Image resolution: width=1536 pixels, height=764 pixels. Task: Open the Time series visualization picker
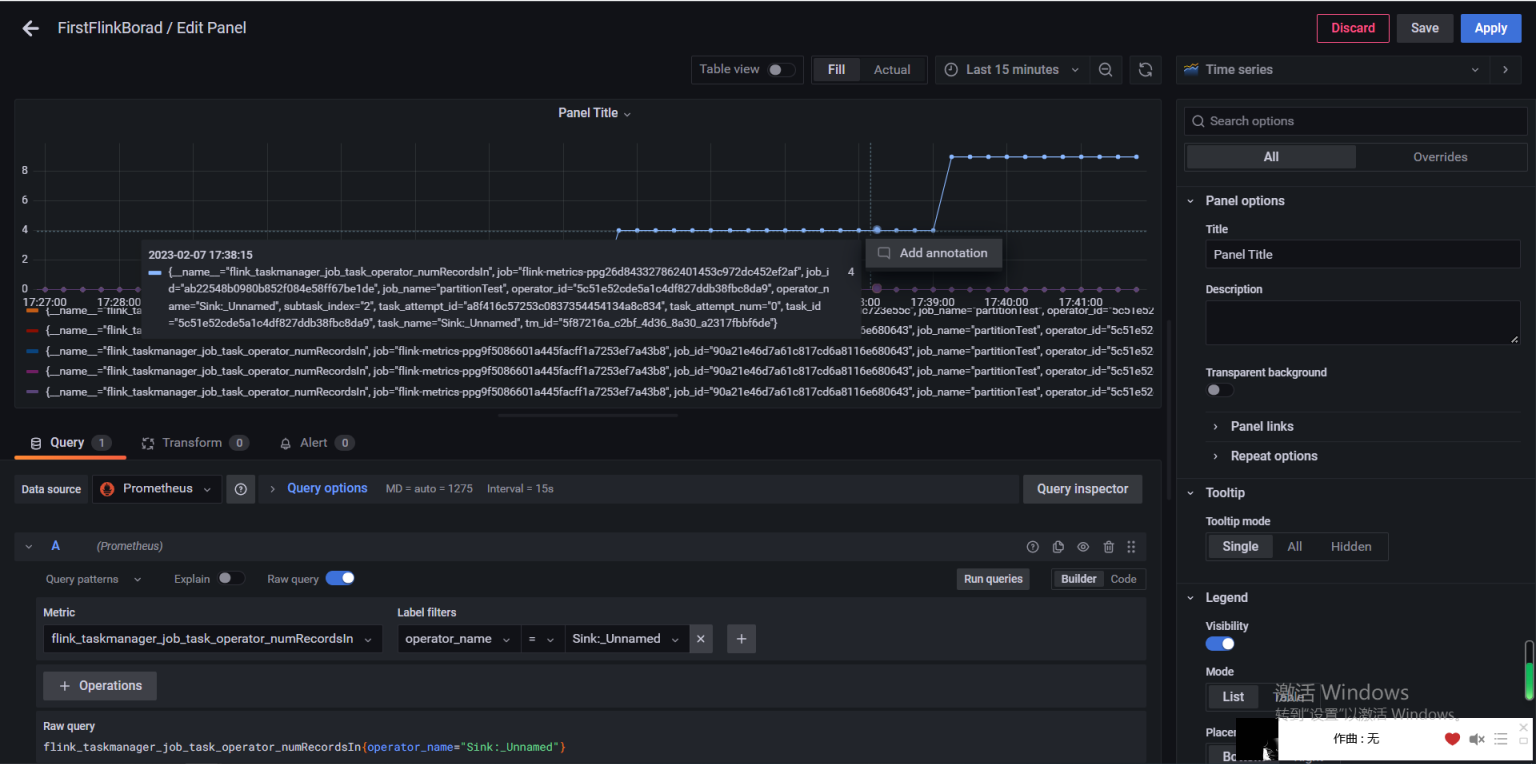(1333, 70)
